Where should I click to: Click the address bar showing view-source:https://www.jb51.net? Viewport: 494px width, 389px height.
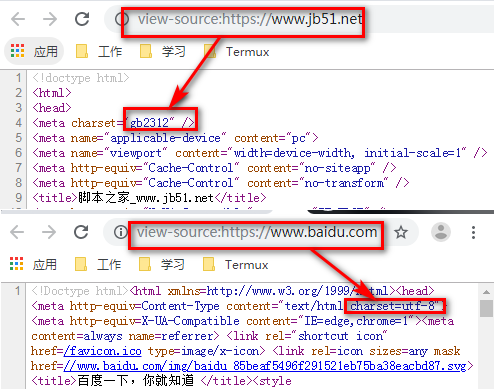pos(250,19)
